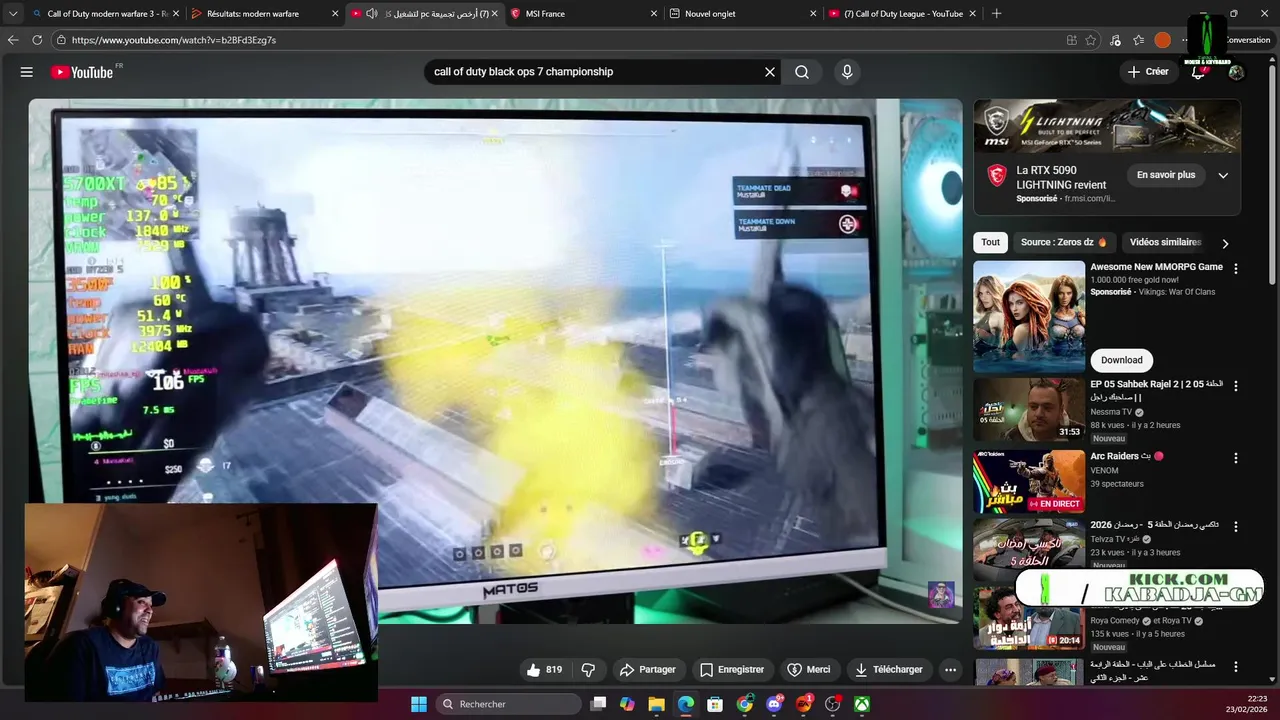Switch to Call of Duty modern warfare 3 tab
Viewport: 1280px width, 720px height.
click(x=108, y=14)
